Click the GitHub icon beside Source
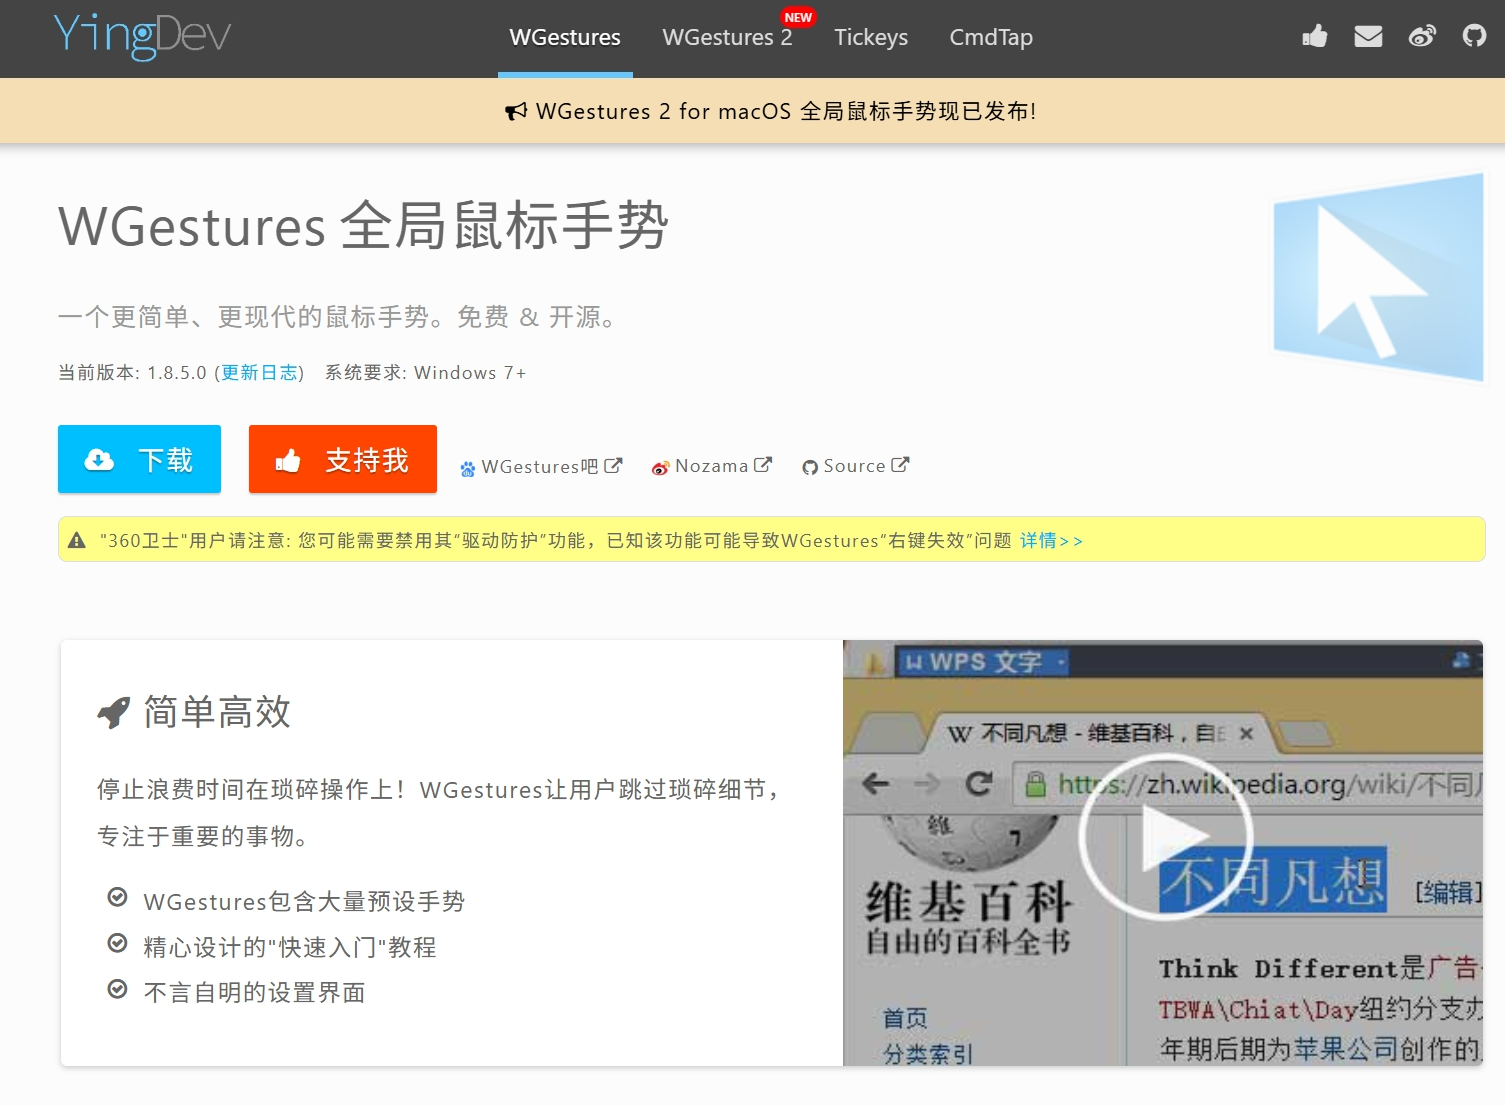This screenshot has width=1505, height=1105. pyautogui.click(x=810, y=468)
